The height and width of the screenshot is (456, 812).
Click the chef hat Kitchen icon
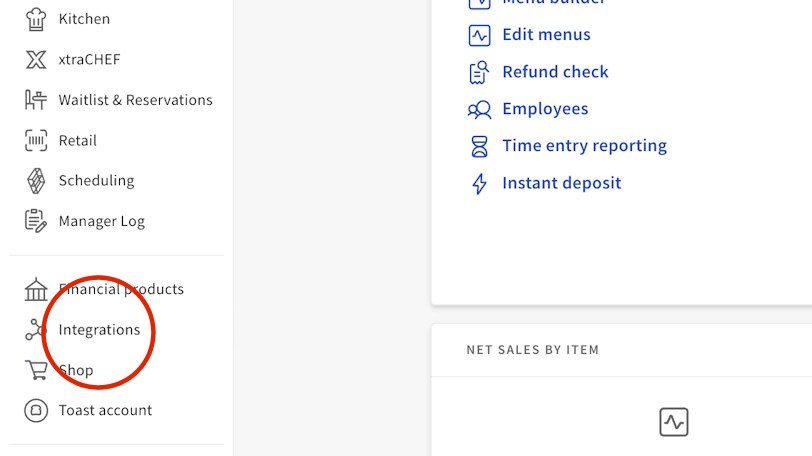pyautogui.click(x=36, y=19)
